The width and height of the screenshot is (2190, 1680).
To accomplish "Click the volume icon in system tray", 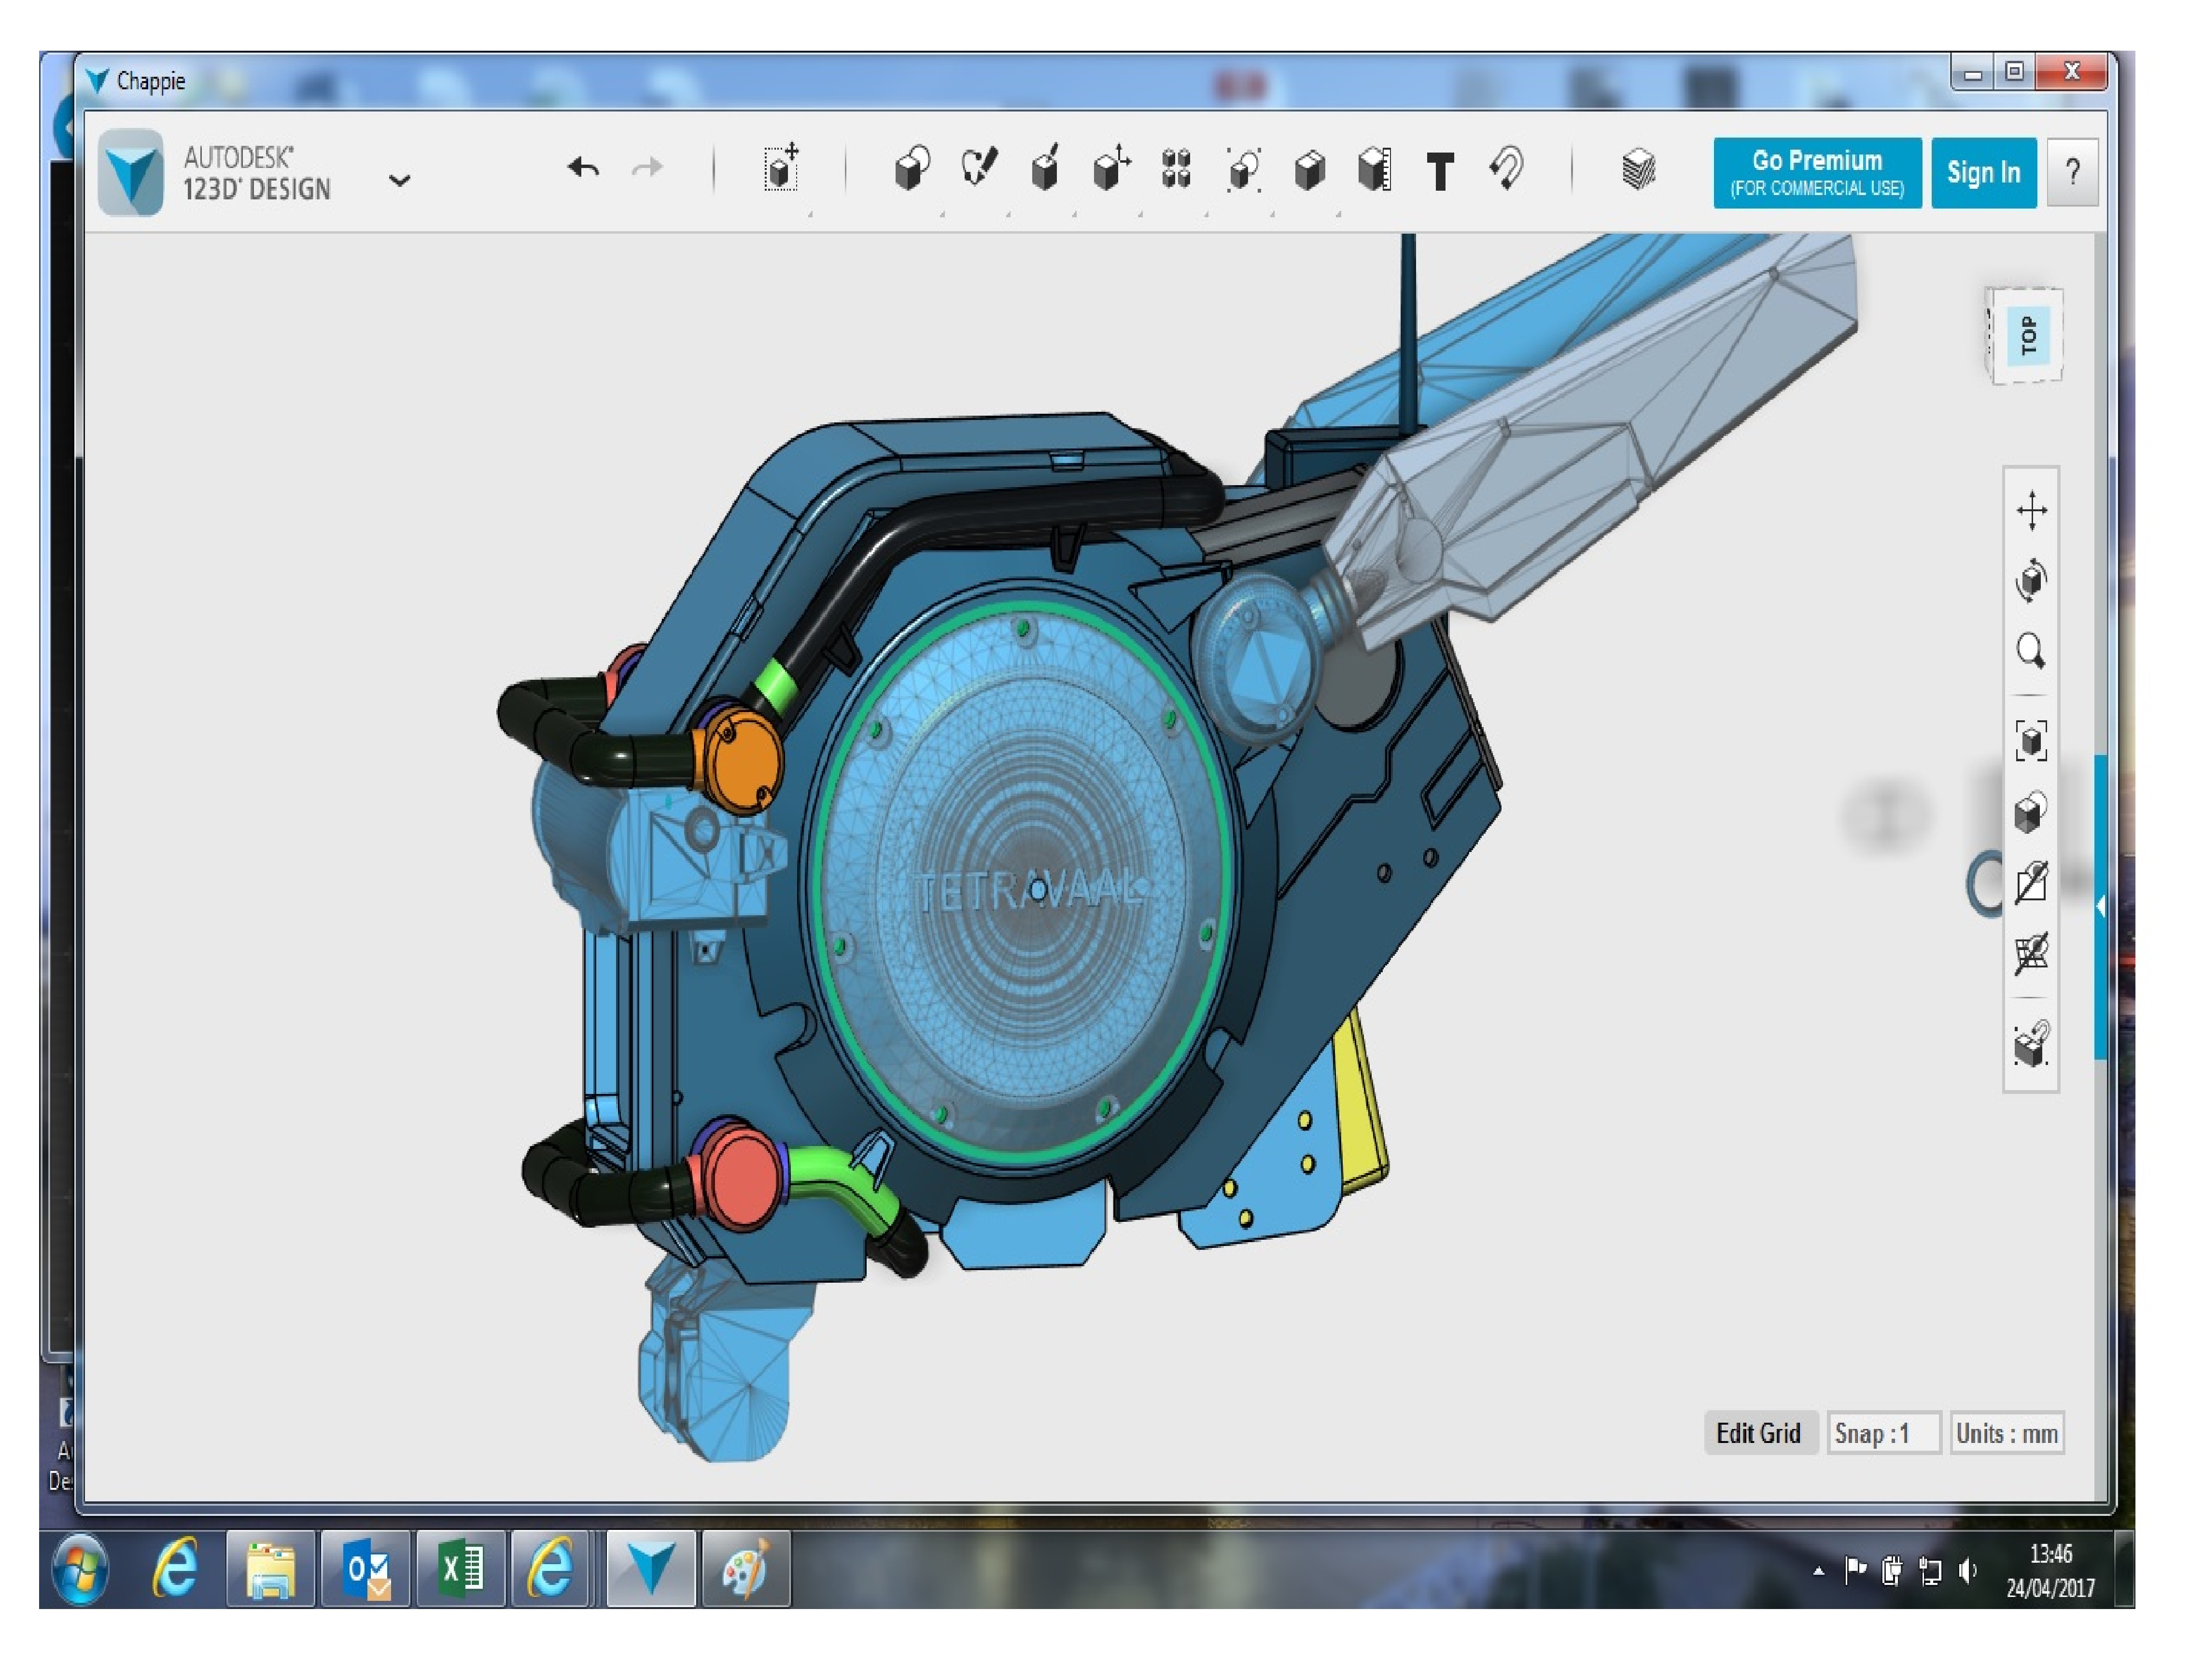I will click(x=1967, y=1571).
